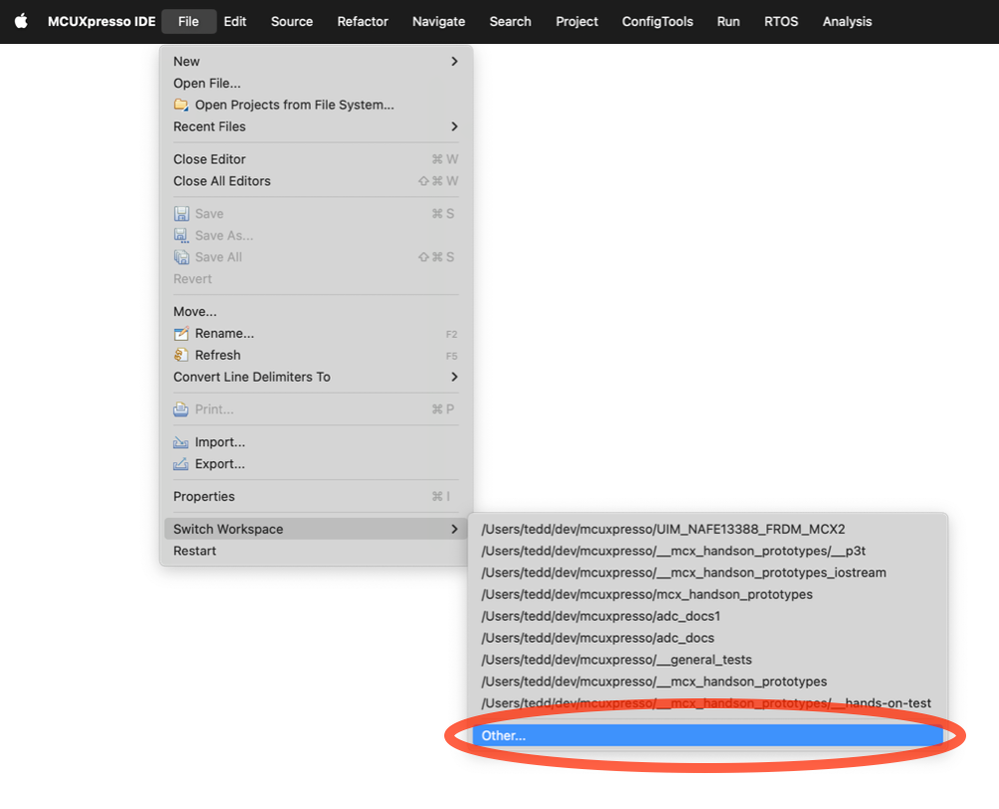
Task: Open the Source menu
Action: click(292, 21)
